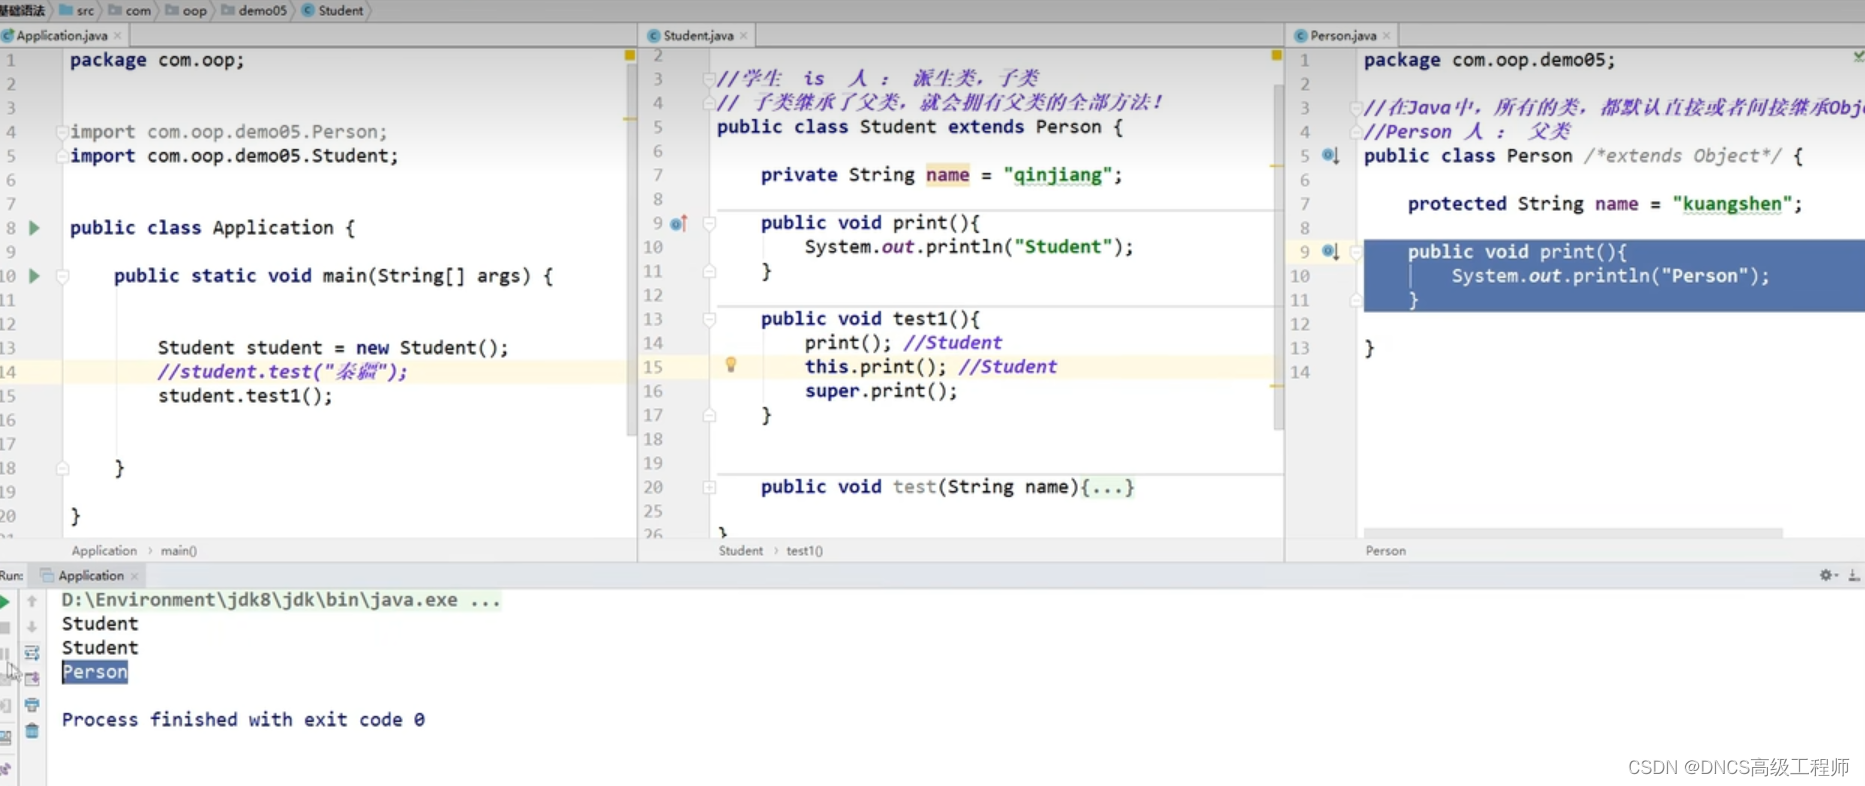Viewport: 1865px width, 786px height.
Task: Switch to Application.java editor tab
Action: pyautogui.click(x=62, y=36)
